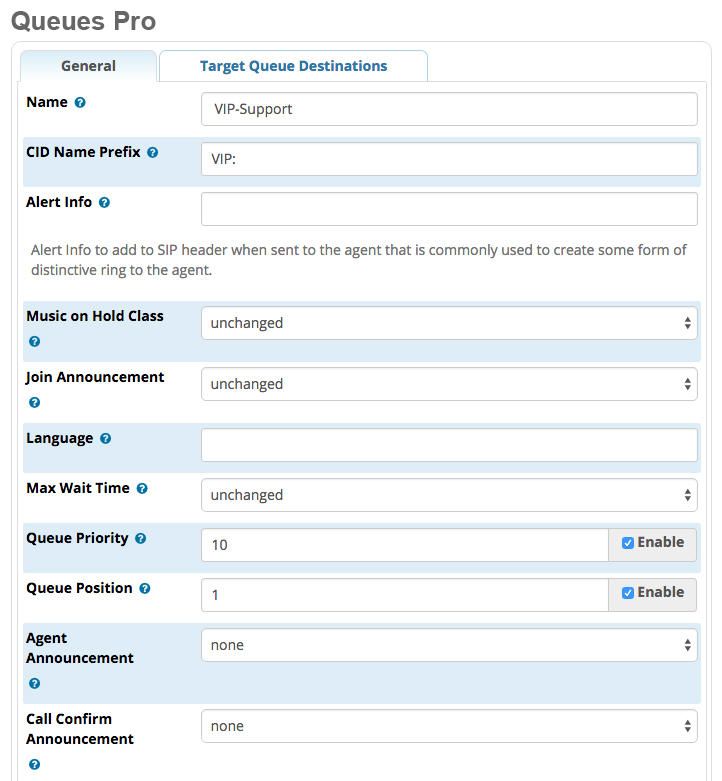
Task: Click the Name input field
Action: click(449, 109)
